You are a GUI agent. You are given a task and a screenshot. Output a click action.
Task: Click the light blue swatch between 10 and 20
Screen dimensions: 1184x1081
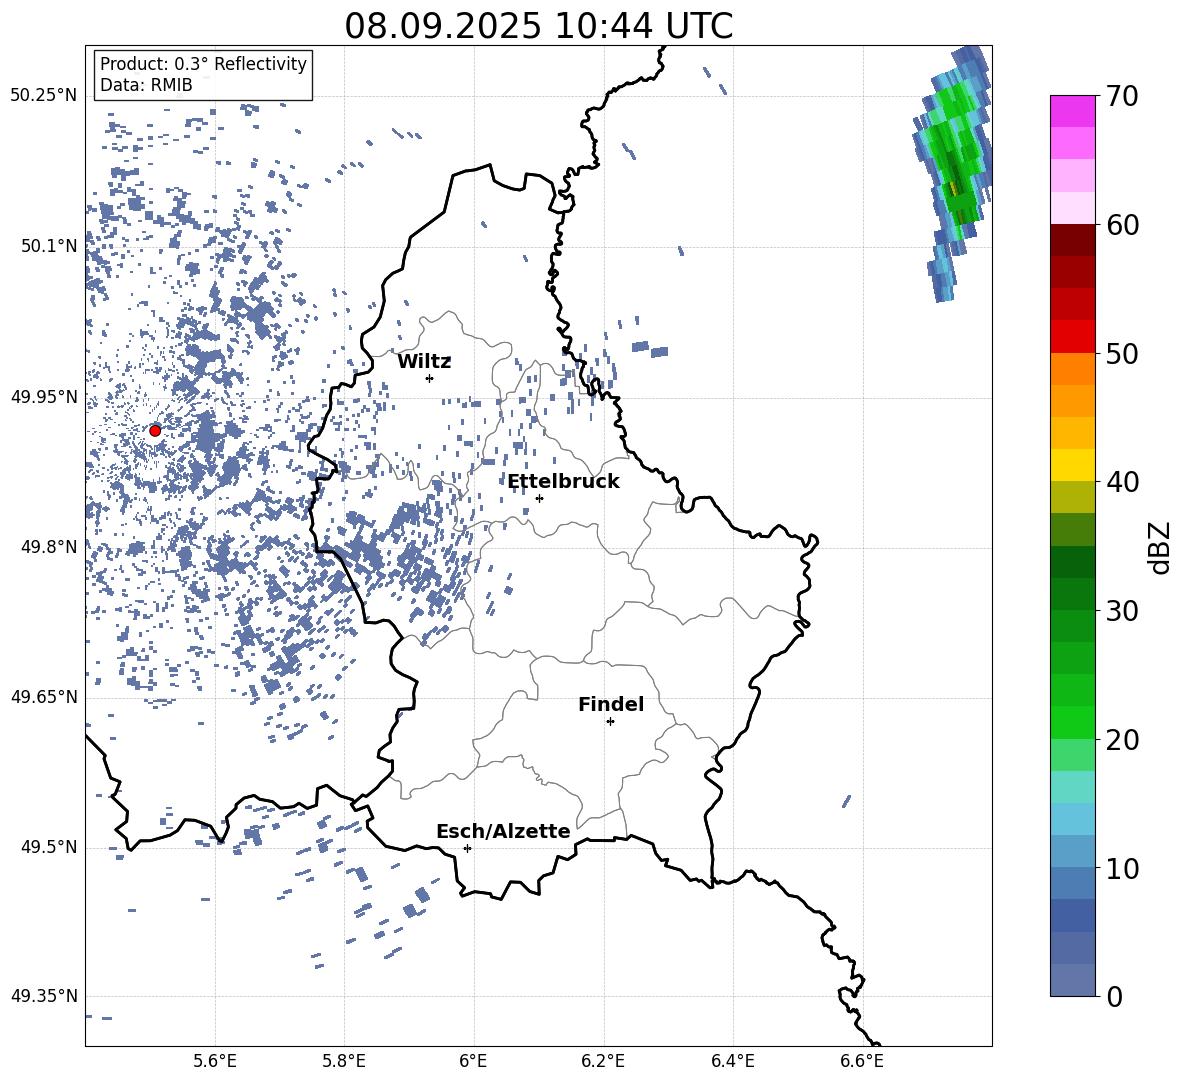1073,819
